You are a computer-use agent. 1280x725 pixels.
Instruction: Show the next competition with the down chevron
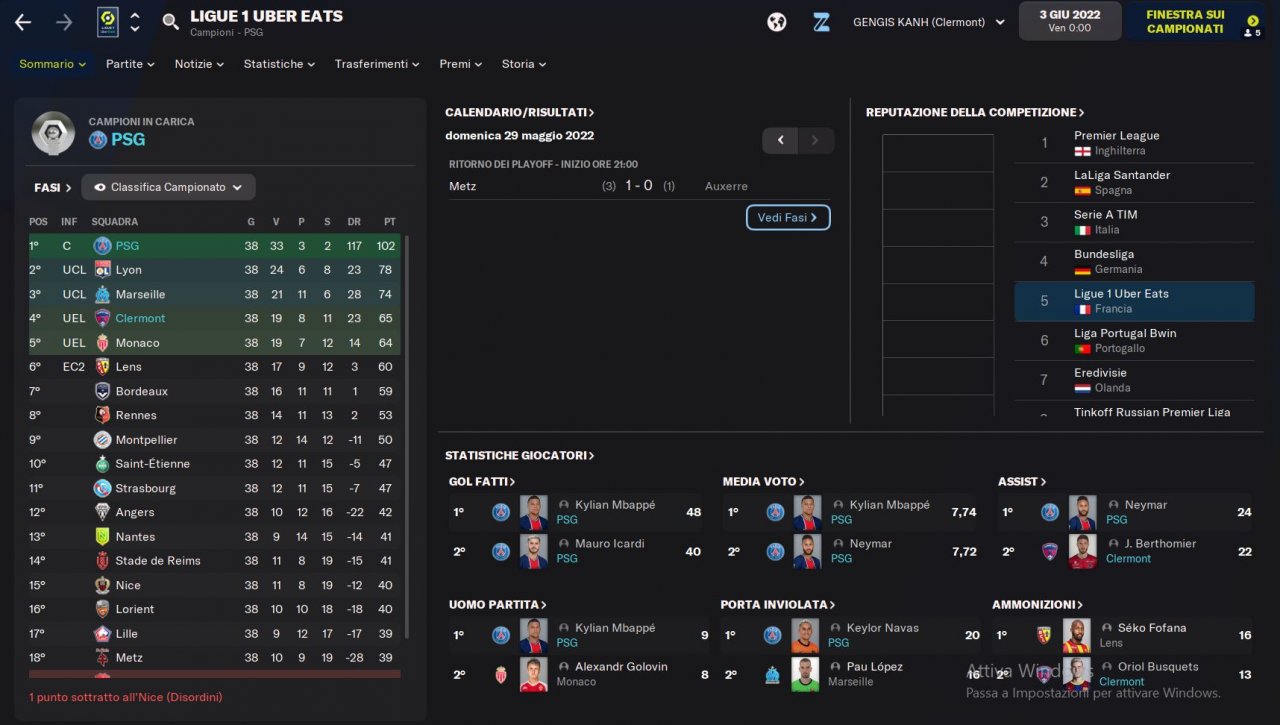click(135, 29)
